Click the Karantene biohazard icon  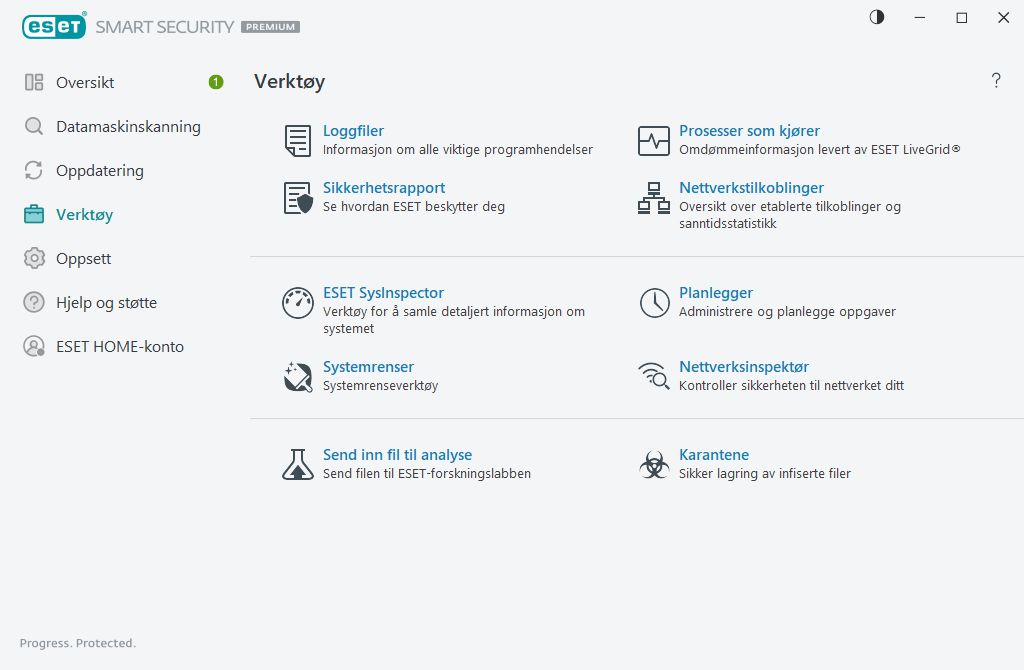[x=654, y=464]
